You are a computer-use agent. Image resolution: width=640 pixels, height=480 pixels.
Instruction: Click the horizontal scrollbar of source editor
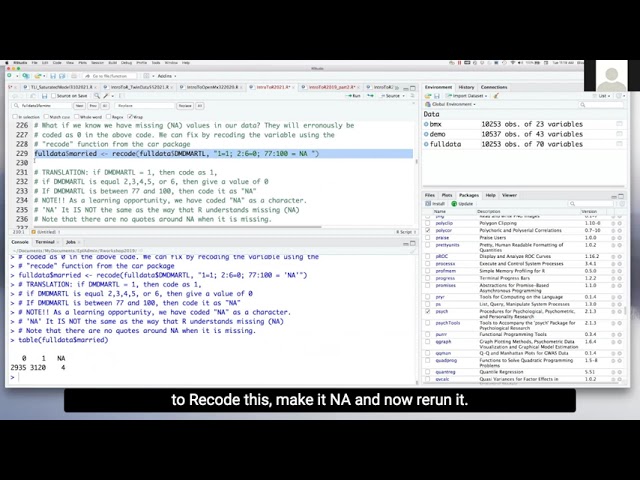click(x=177, y=227)
